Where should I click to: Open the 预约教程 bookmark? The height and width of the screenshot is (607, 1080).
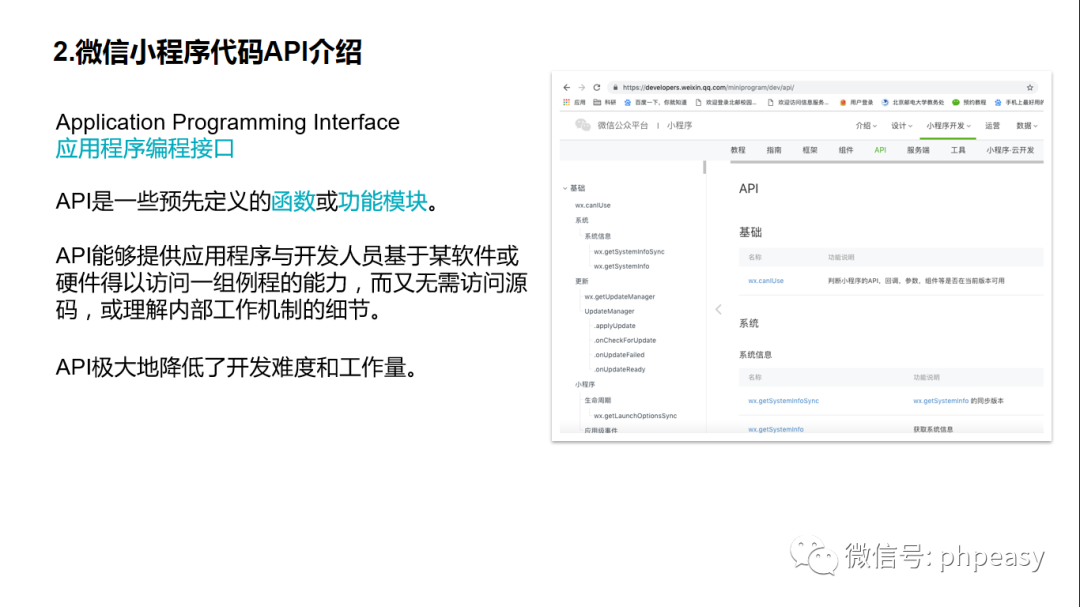pos(969,102)
